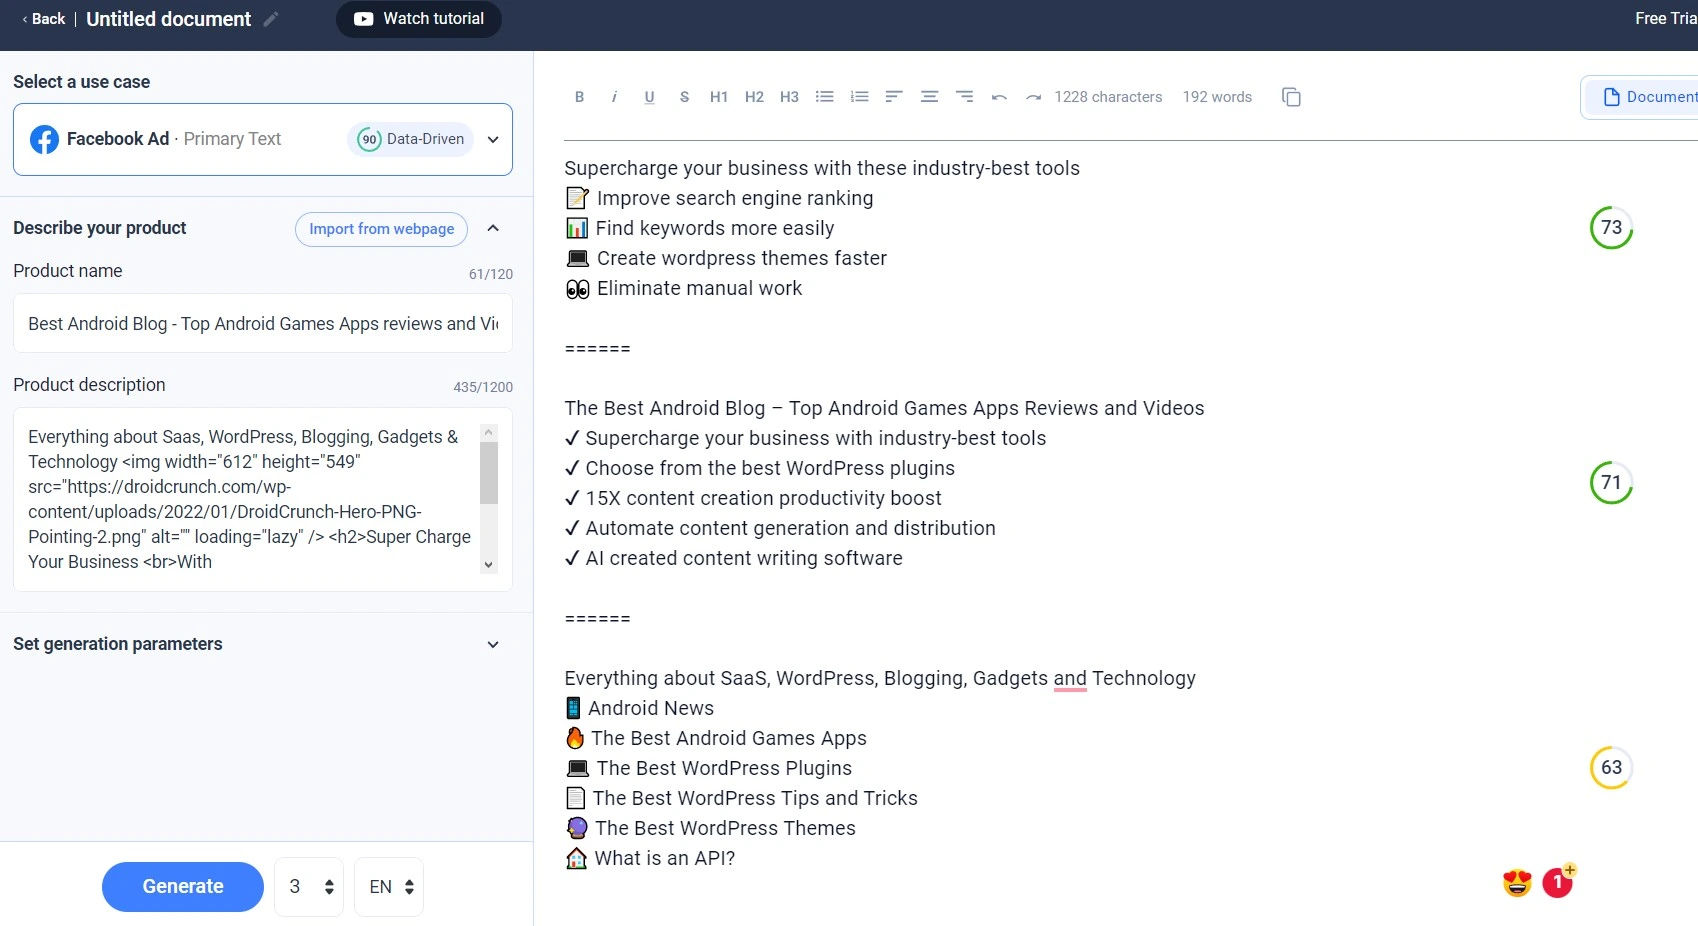Click 'The Best WordPress Plugins' line
Image resolution: width=1698 pixels, height=926 pixels.
tap(724, 768)
